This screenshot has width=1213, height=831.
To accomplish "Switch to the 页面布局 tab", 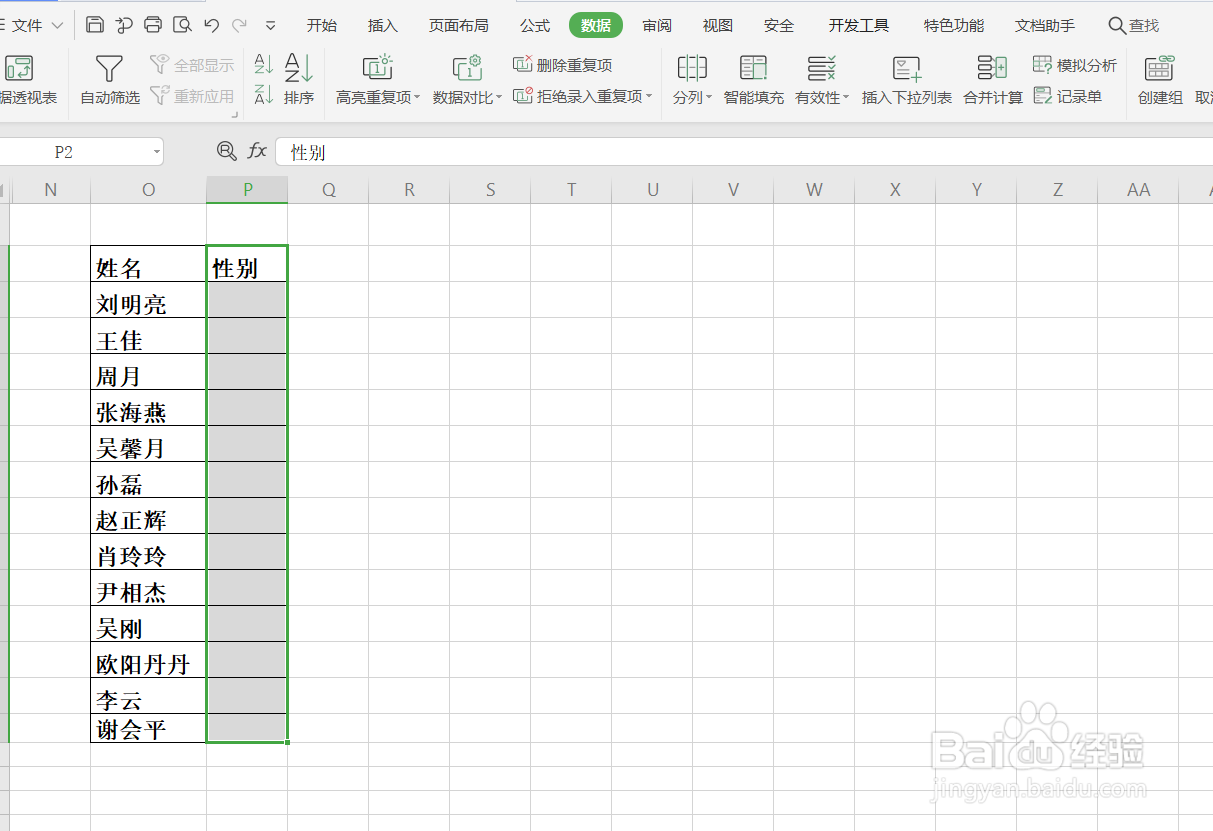I will pyautogui.click(x=459, y=25).
